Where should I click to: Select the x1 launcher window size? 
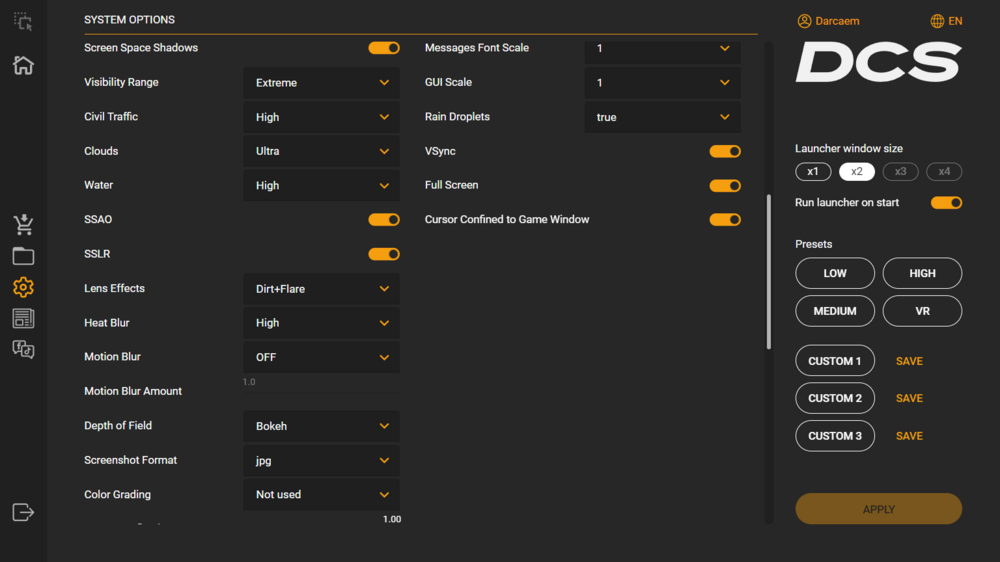pos(813,172)
